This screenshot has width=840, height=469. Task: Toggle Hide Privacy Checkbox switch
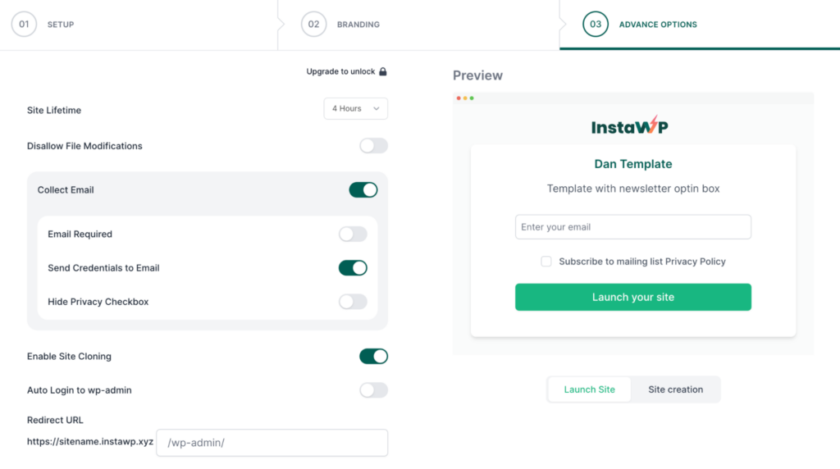352,302
